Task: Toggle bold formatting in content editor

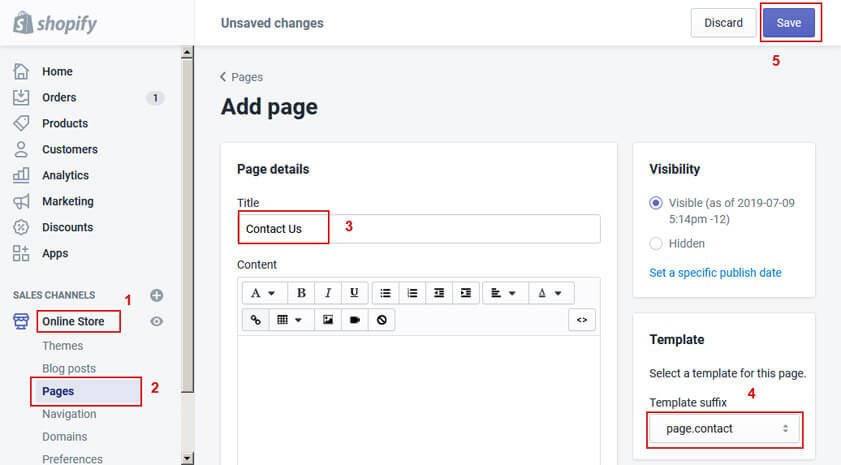Action: tap(302, 293)
